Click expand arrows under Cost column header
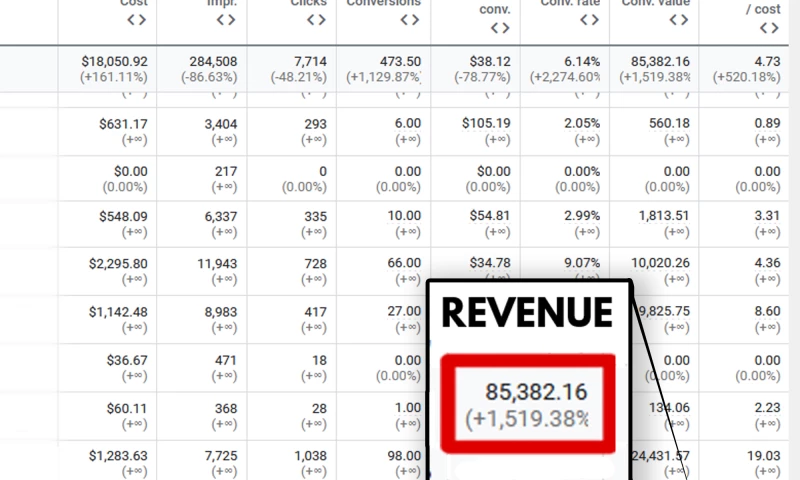The height and width of the screenshot is (480, 800). 137,19
